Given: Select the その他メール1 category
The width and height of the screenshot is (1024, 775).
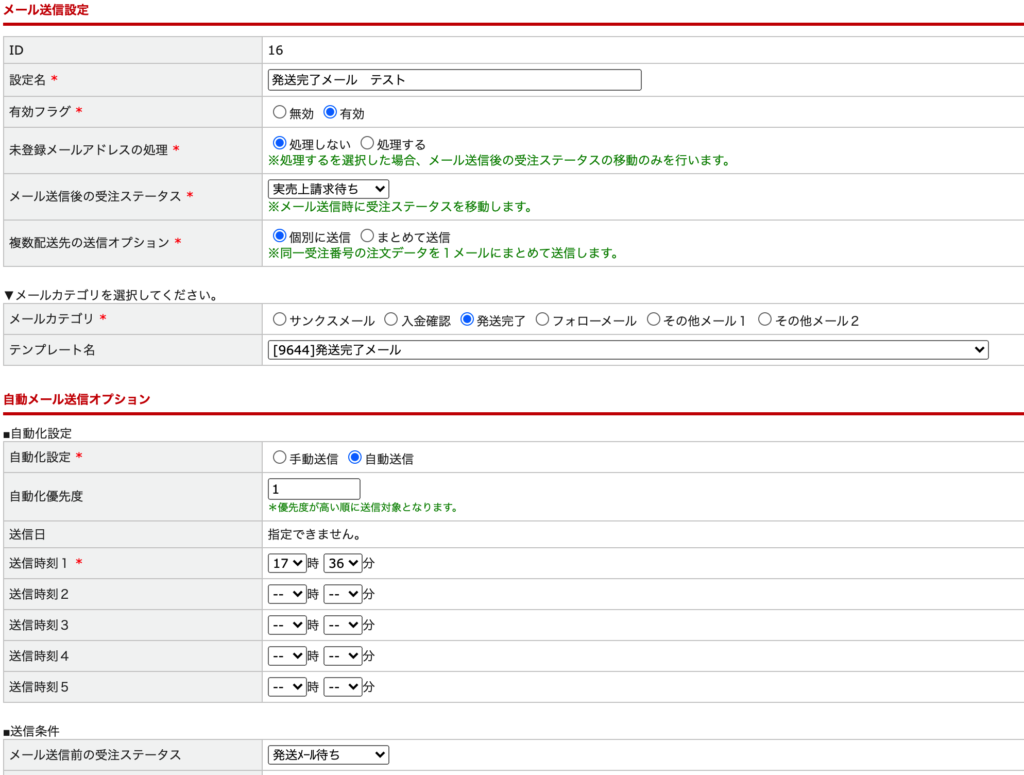Looking at the screenshot, I should click(x=654, y=320).
